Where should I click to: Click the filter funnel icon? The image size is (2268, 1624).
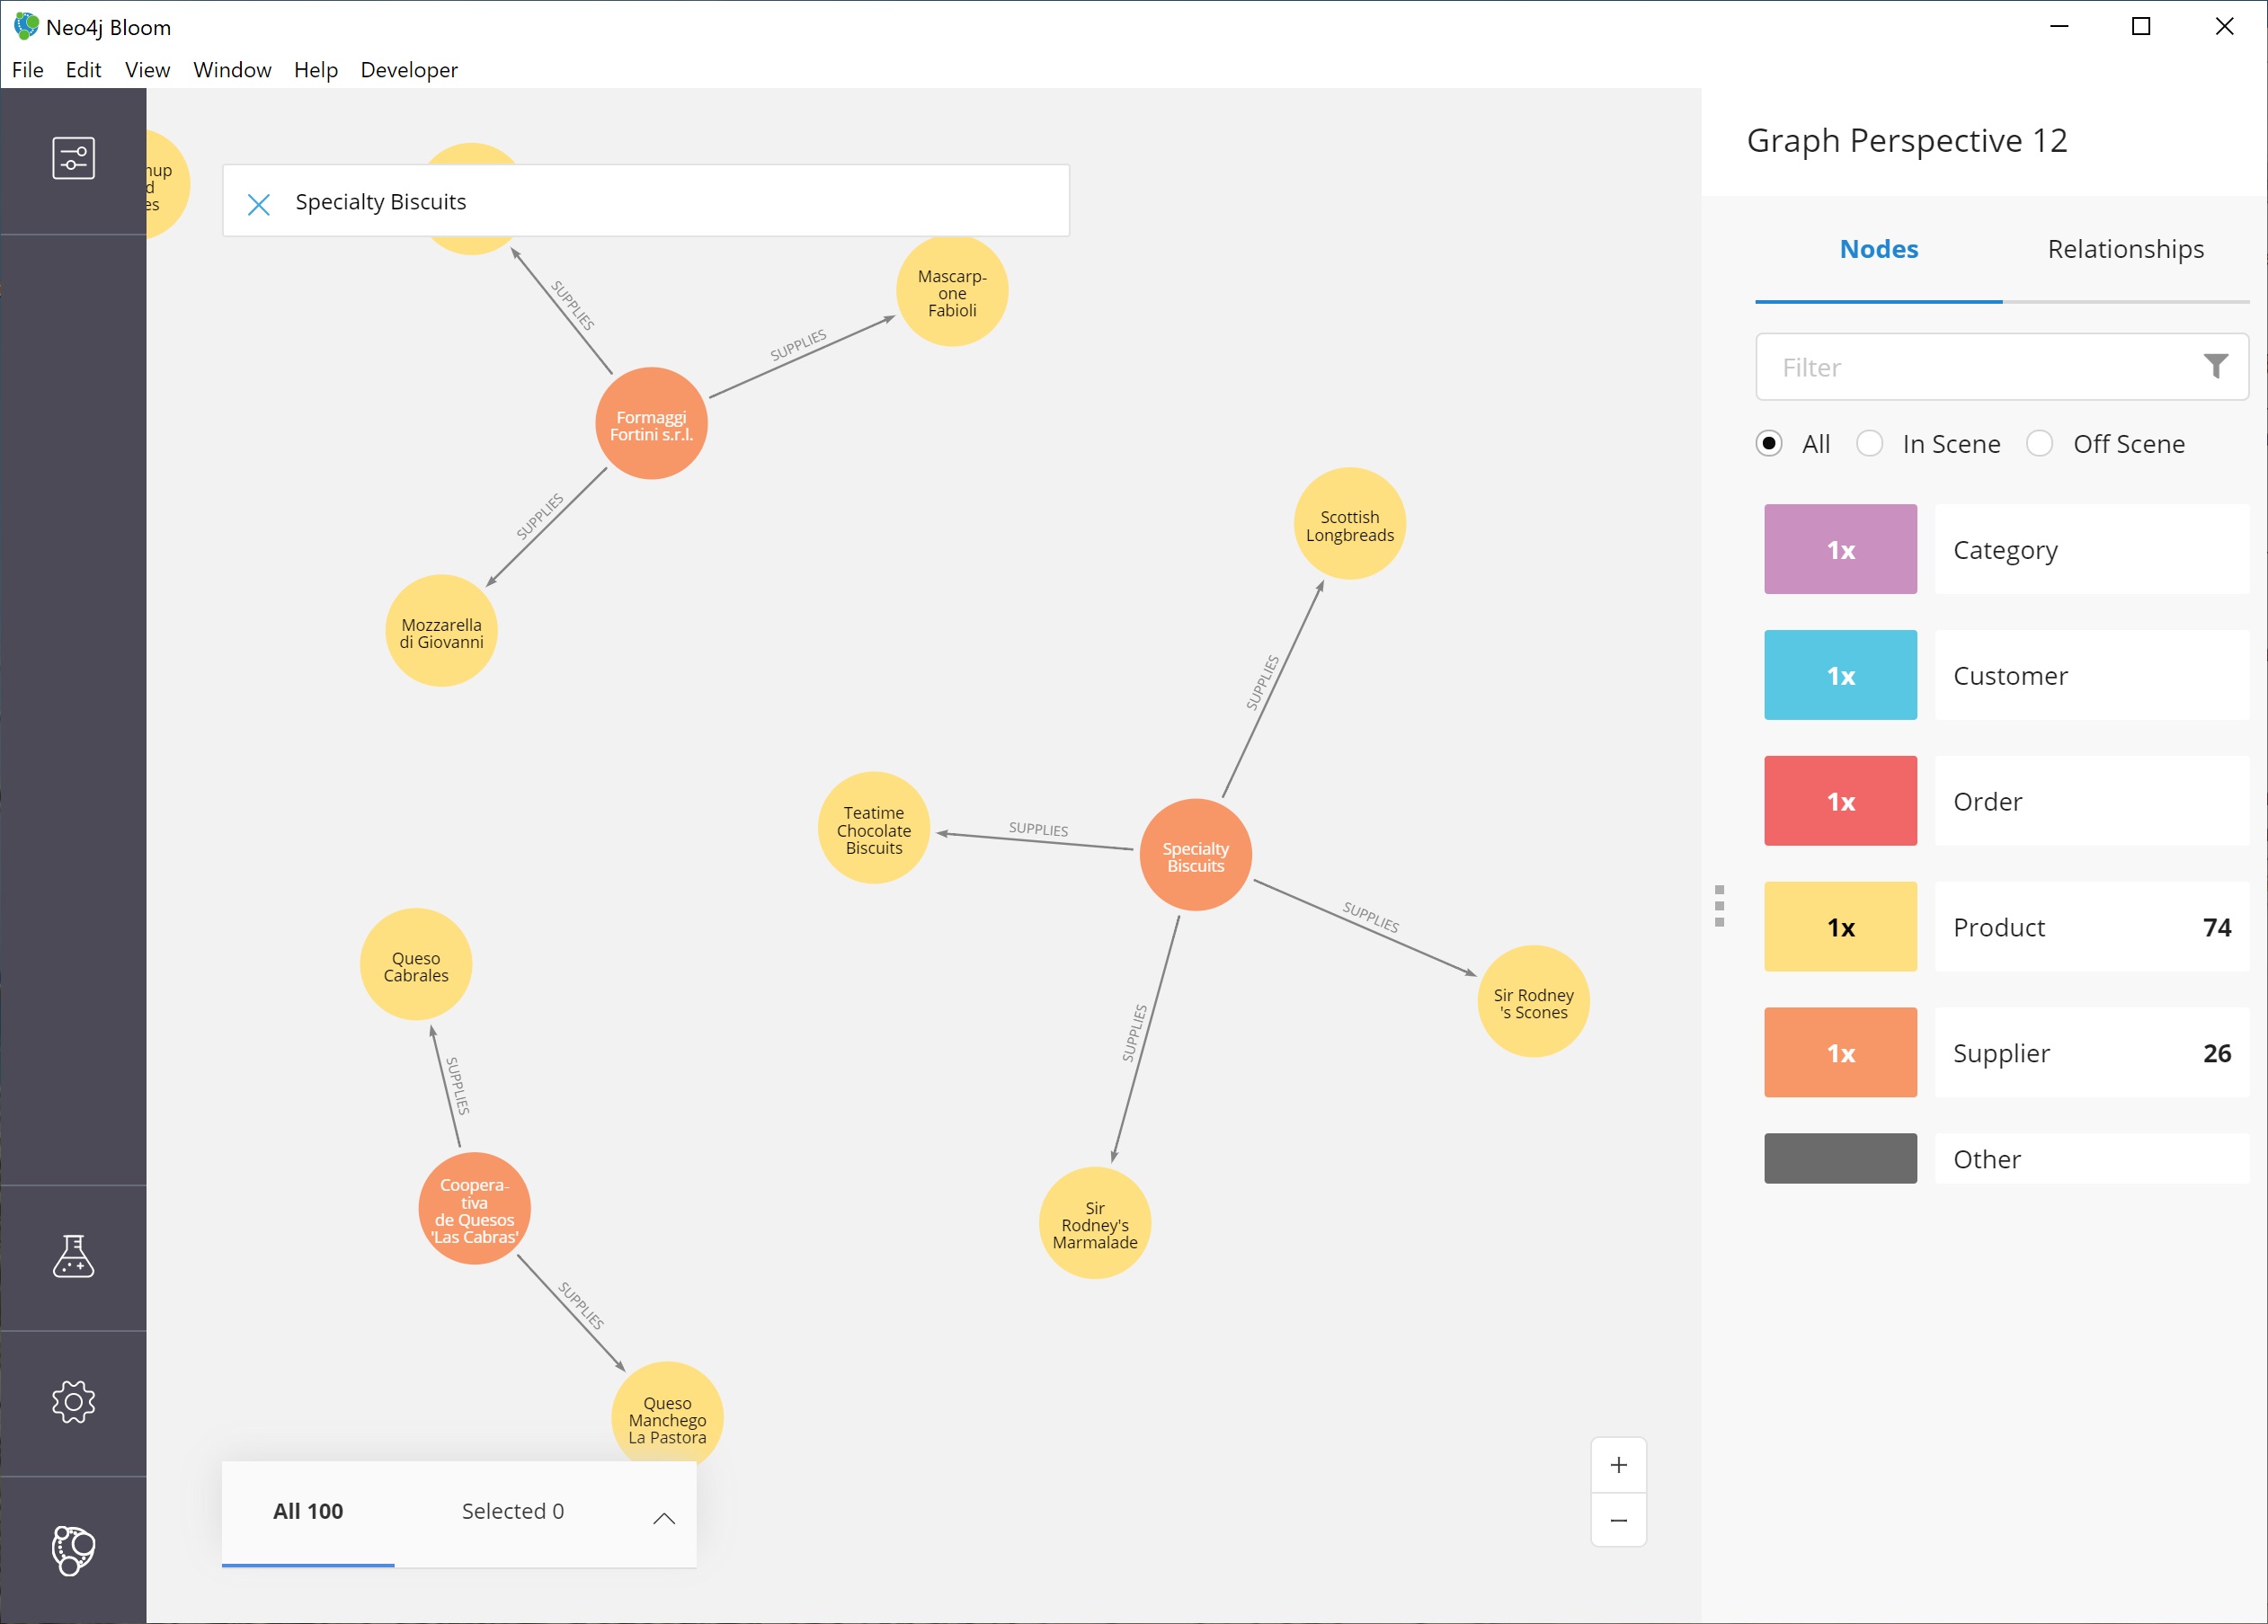(x=2215, y=366)
